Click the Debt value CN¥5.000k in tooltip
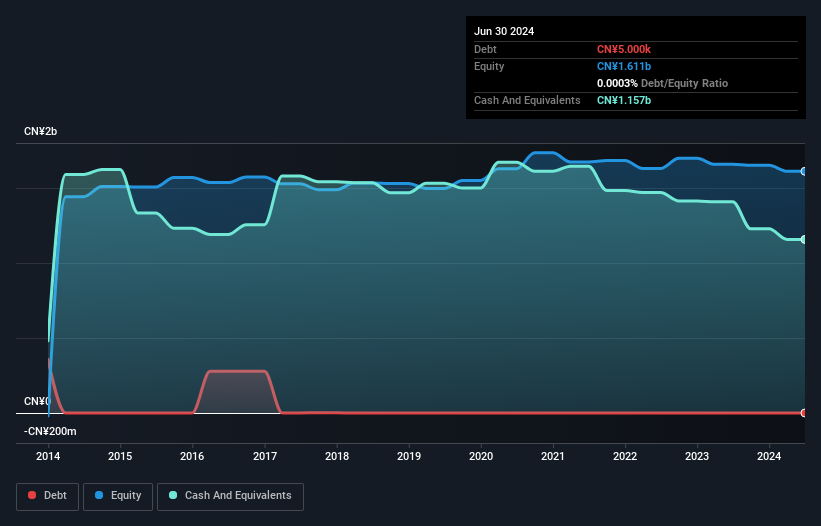This screenshot has width=821, height=526. [x=624, y=49]
